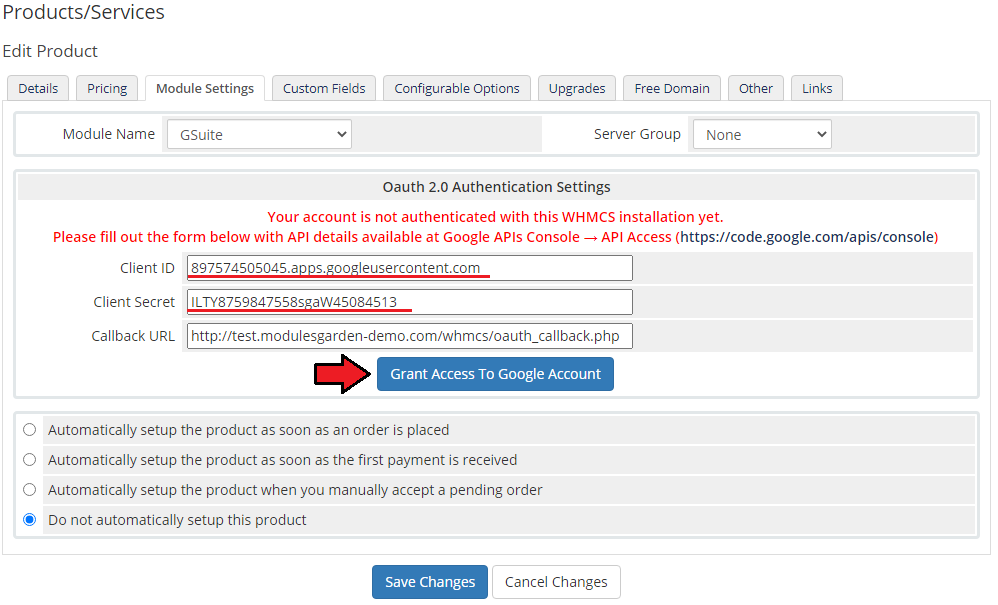Expand the Module Name GSuite dropdown
Screen dimensions: 998x605
260,134
